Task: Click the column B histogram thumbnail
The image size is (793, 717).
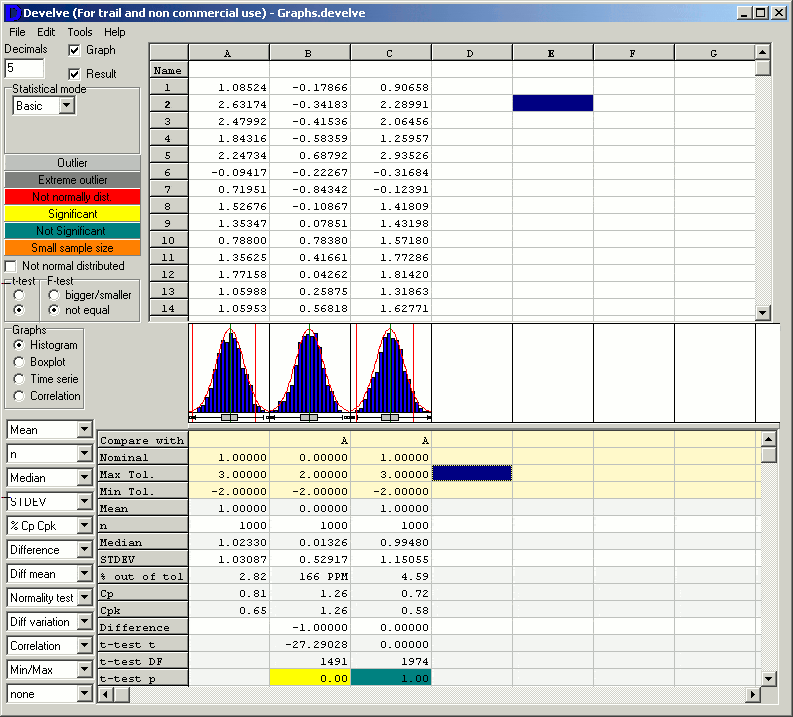Action: point(310,371)
